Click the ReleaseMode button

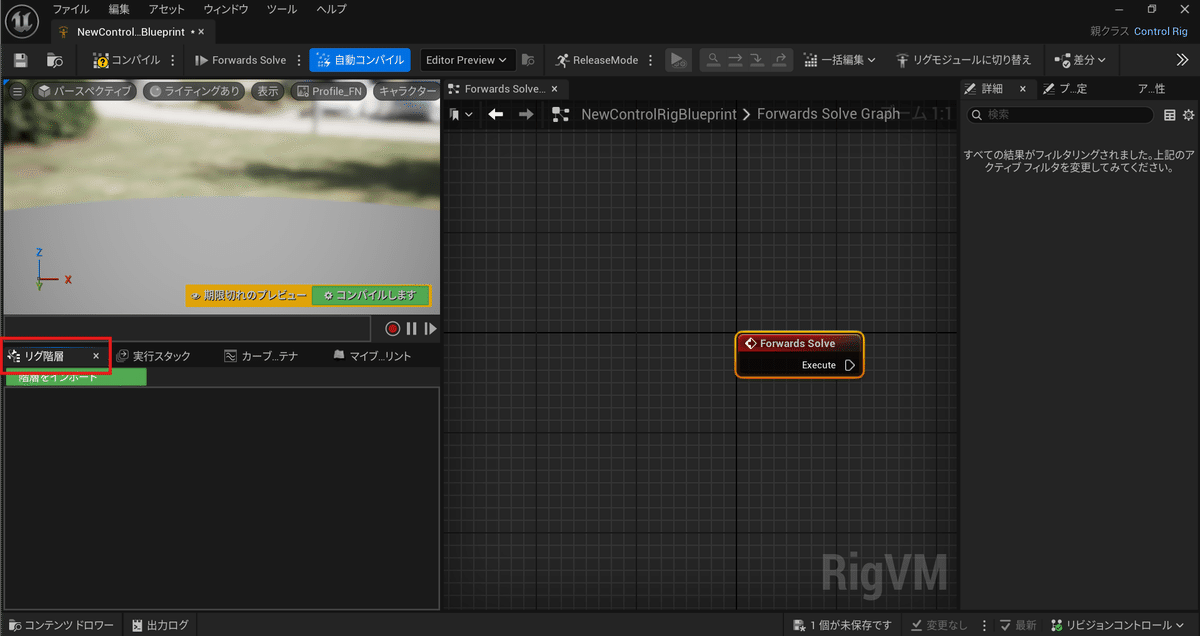(x=597, y=60)
